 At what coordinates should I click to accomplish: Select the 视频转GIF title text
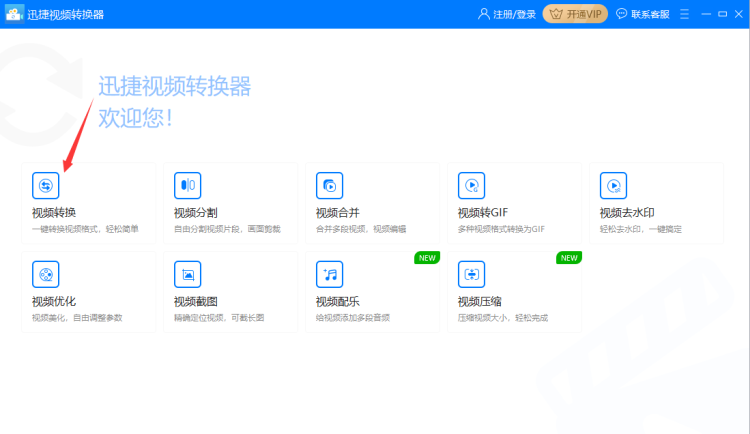tap(483, 212)
